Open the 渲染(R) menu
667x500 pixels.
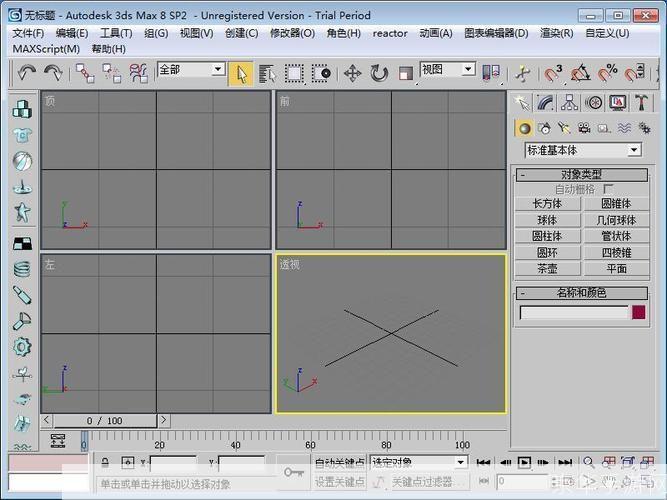click(557, 33)
